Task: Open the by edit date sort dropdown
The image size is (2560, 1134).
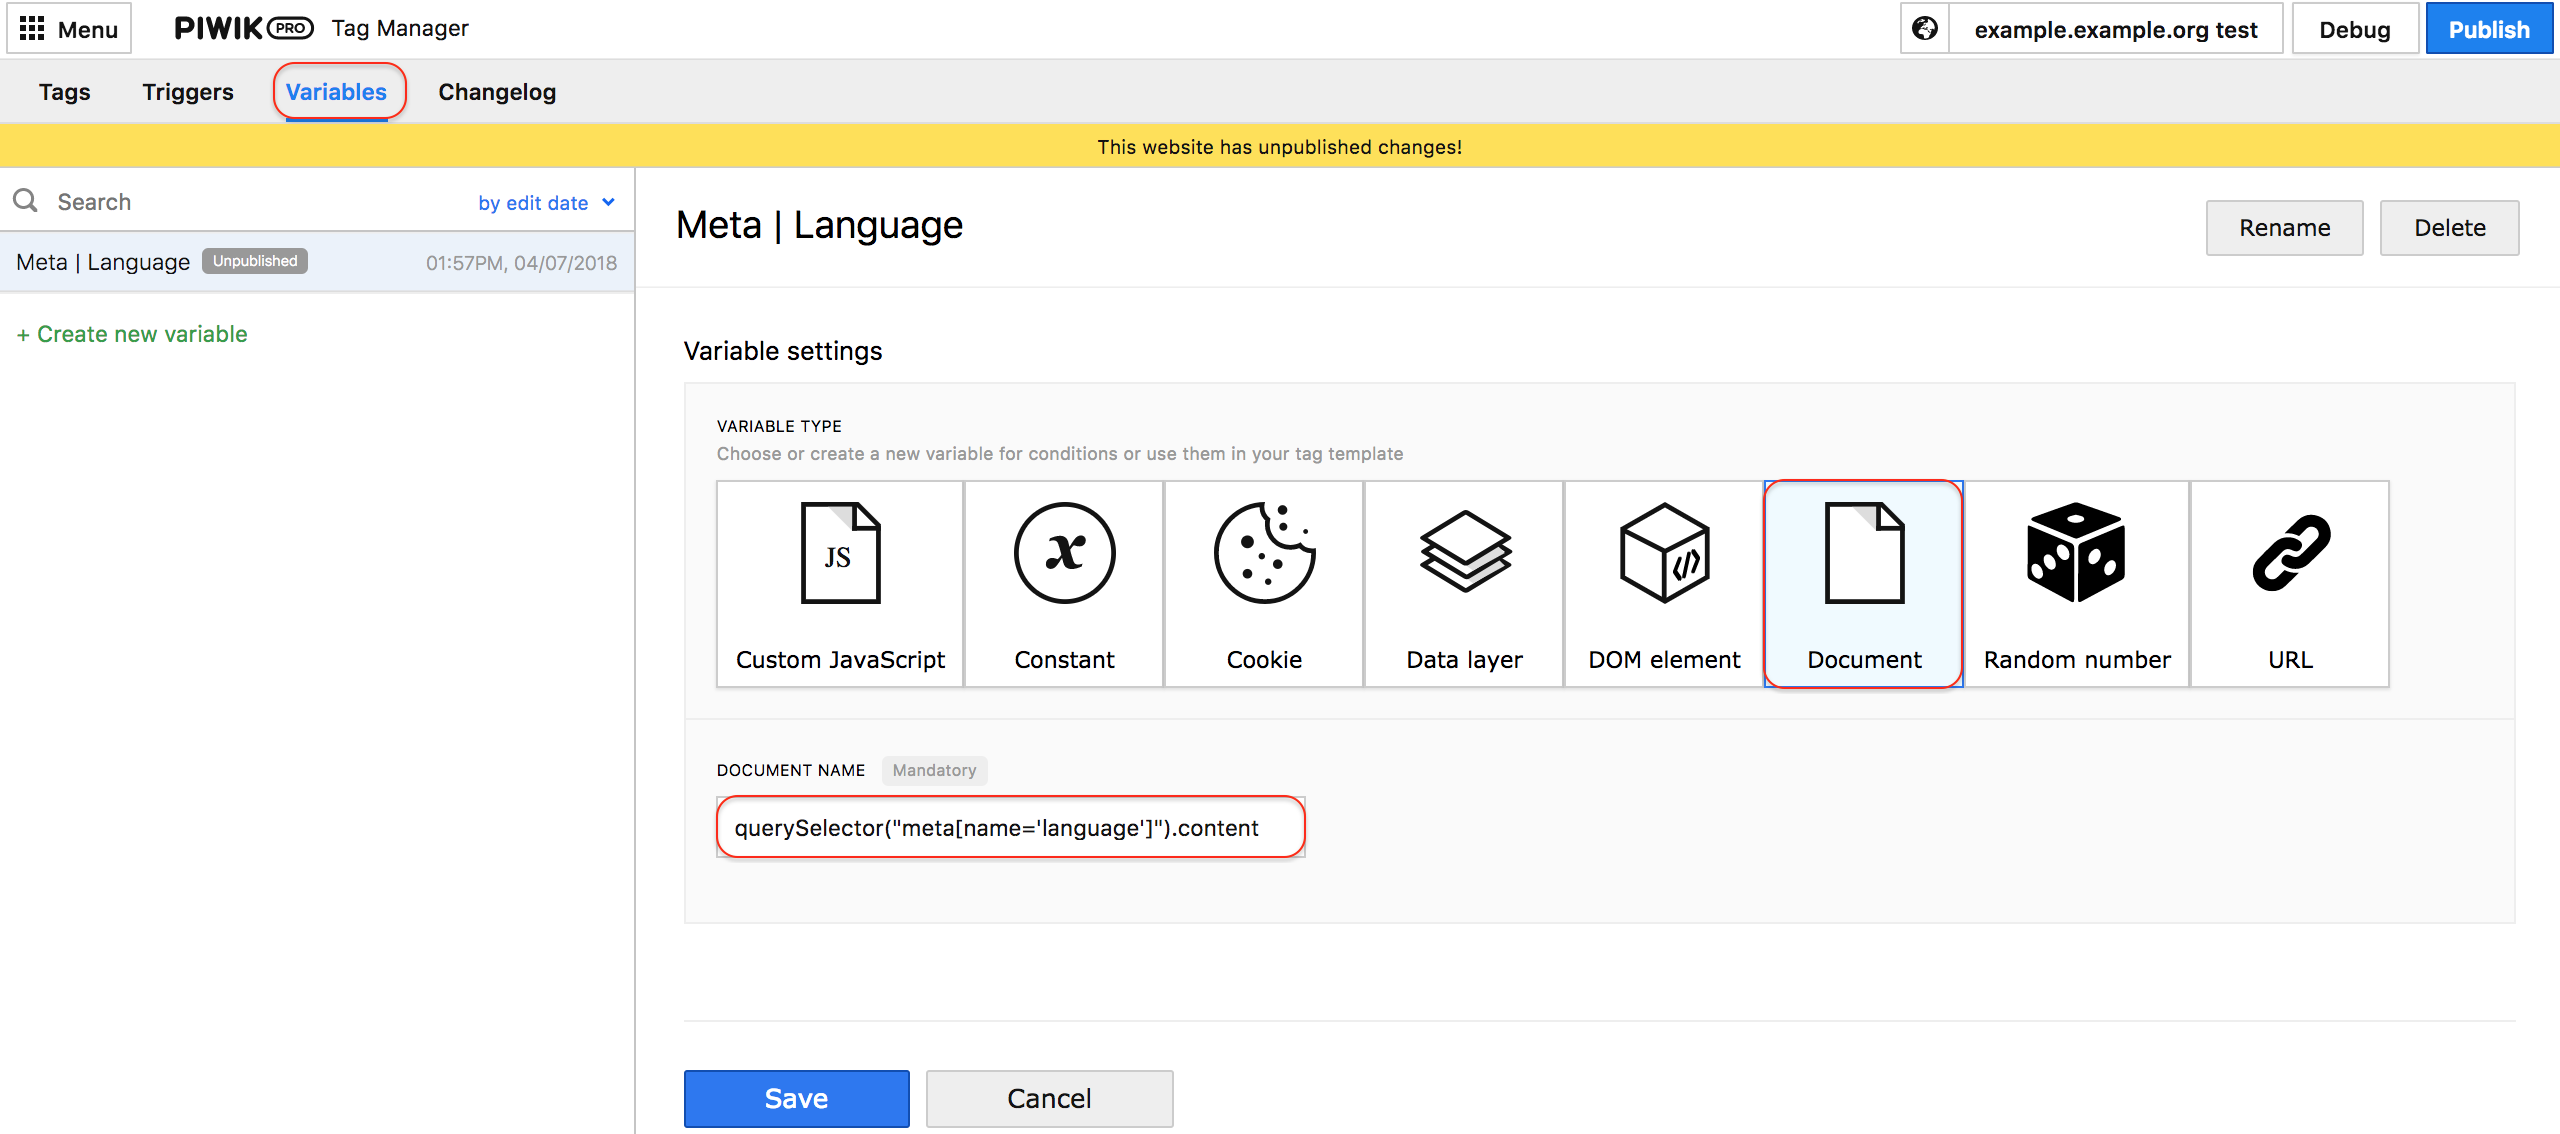Action: pos(546,202)
